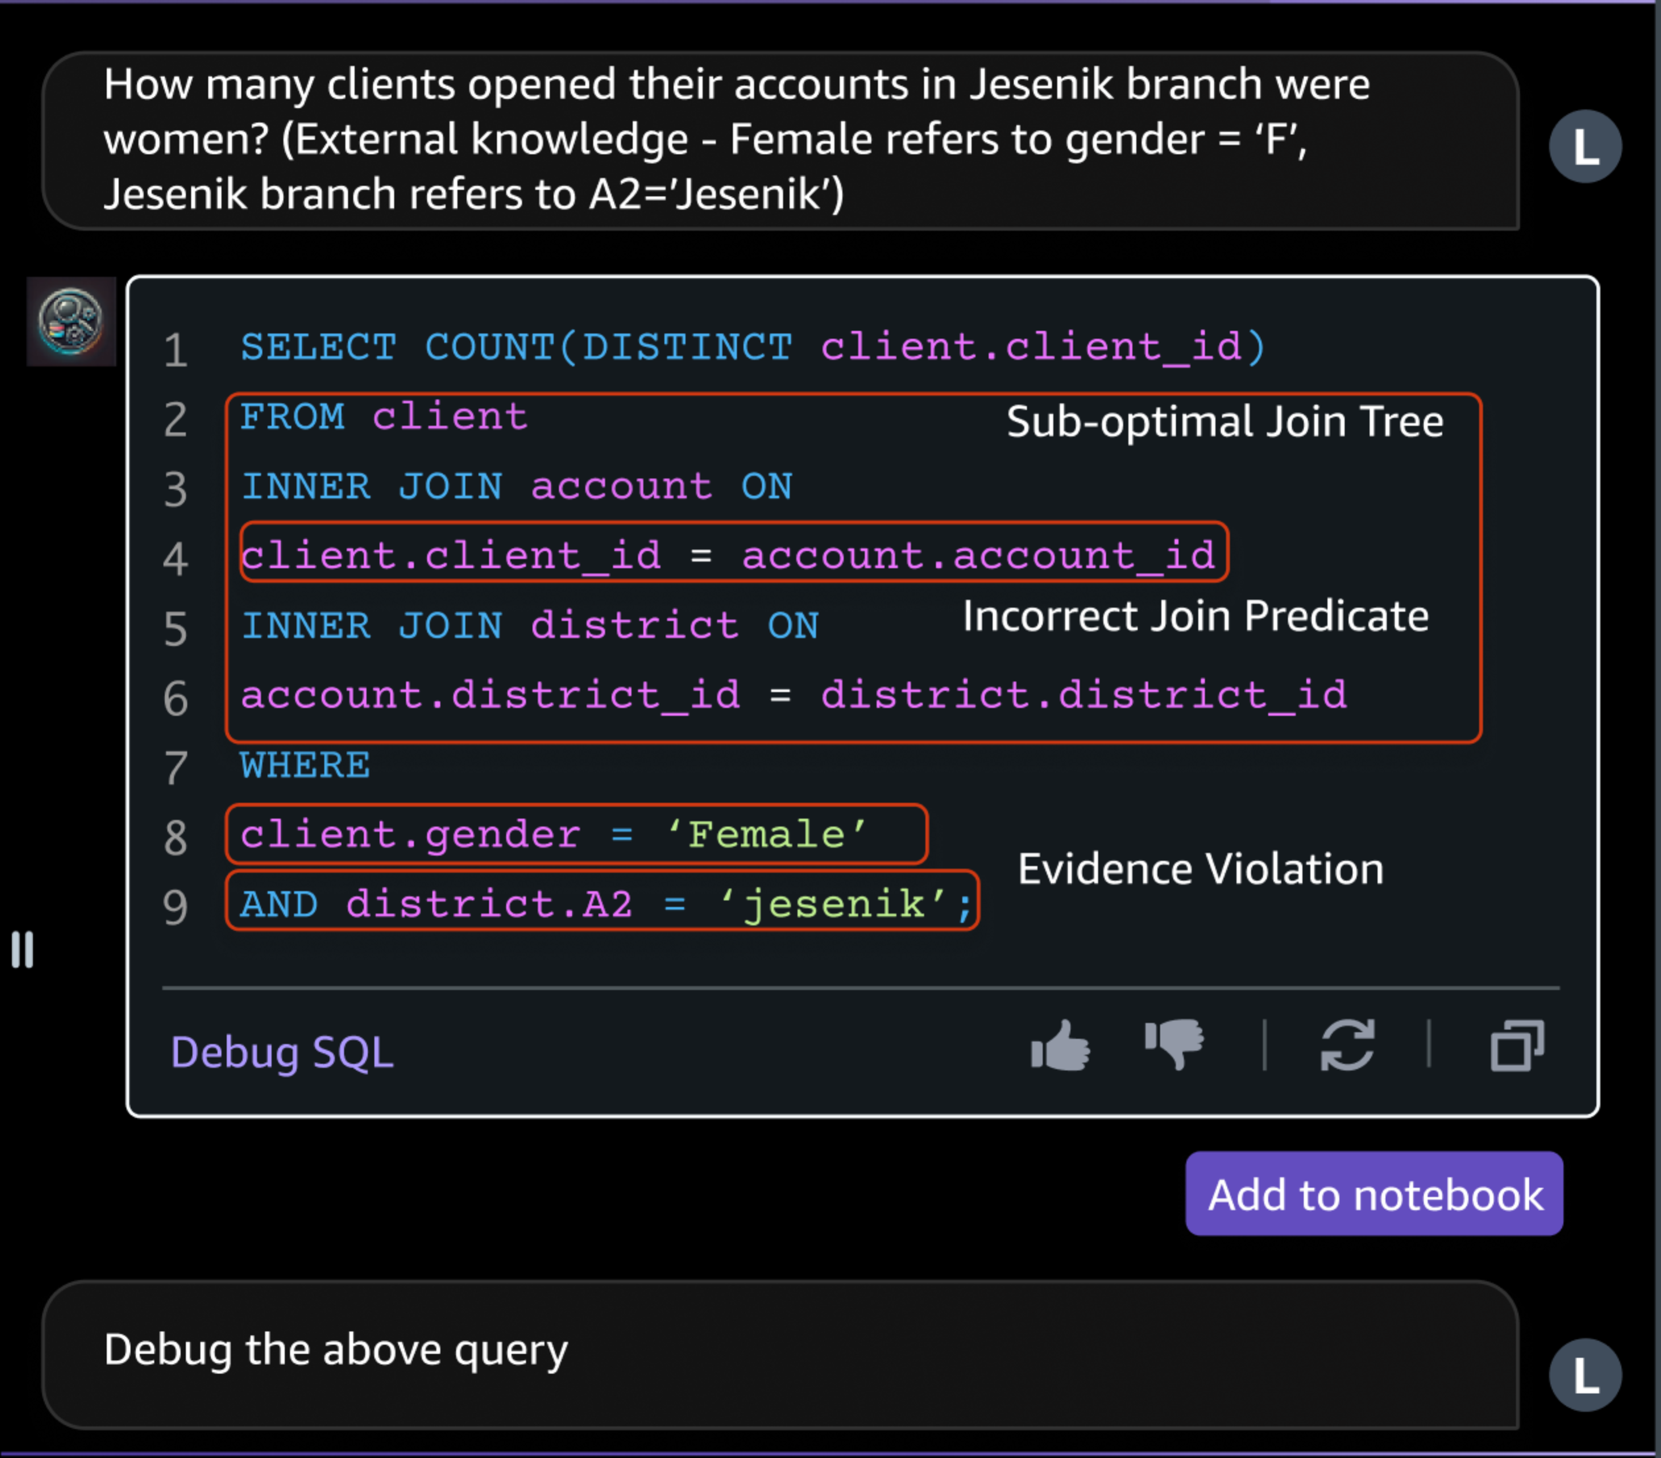Click the assistant avatar icon

pos(71,322)
